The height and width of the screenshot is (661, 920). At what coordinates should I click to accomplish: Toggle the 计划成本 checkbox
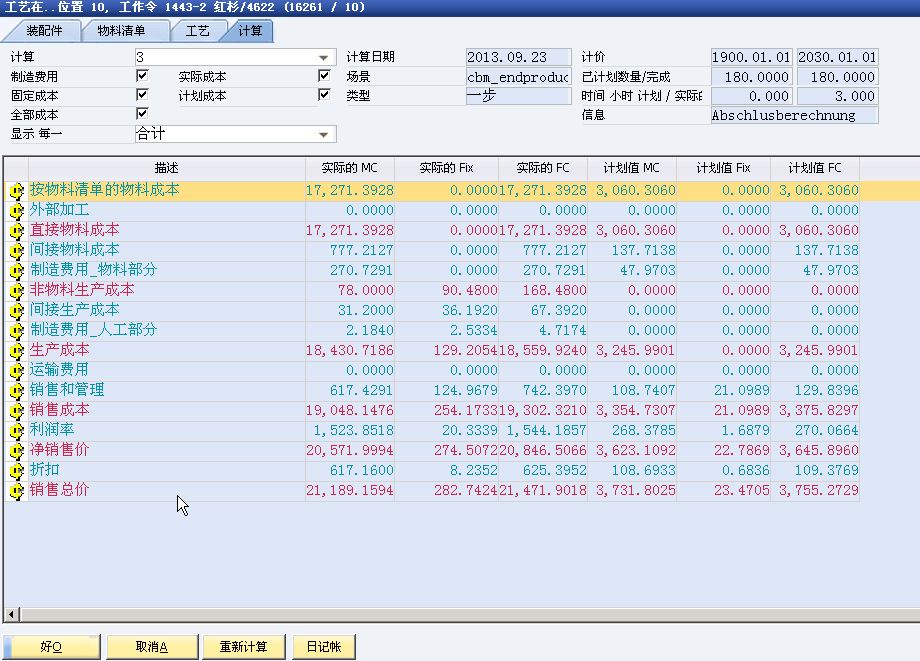[324, 95]
